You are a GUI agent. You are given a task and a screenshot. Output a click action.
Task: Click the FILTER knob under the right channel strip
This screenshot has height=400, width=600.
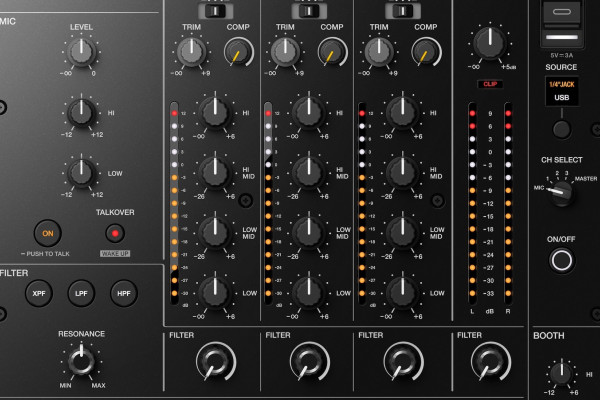click(403, 361)
